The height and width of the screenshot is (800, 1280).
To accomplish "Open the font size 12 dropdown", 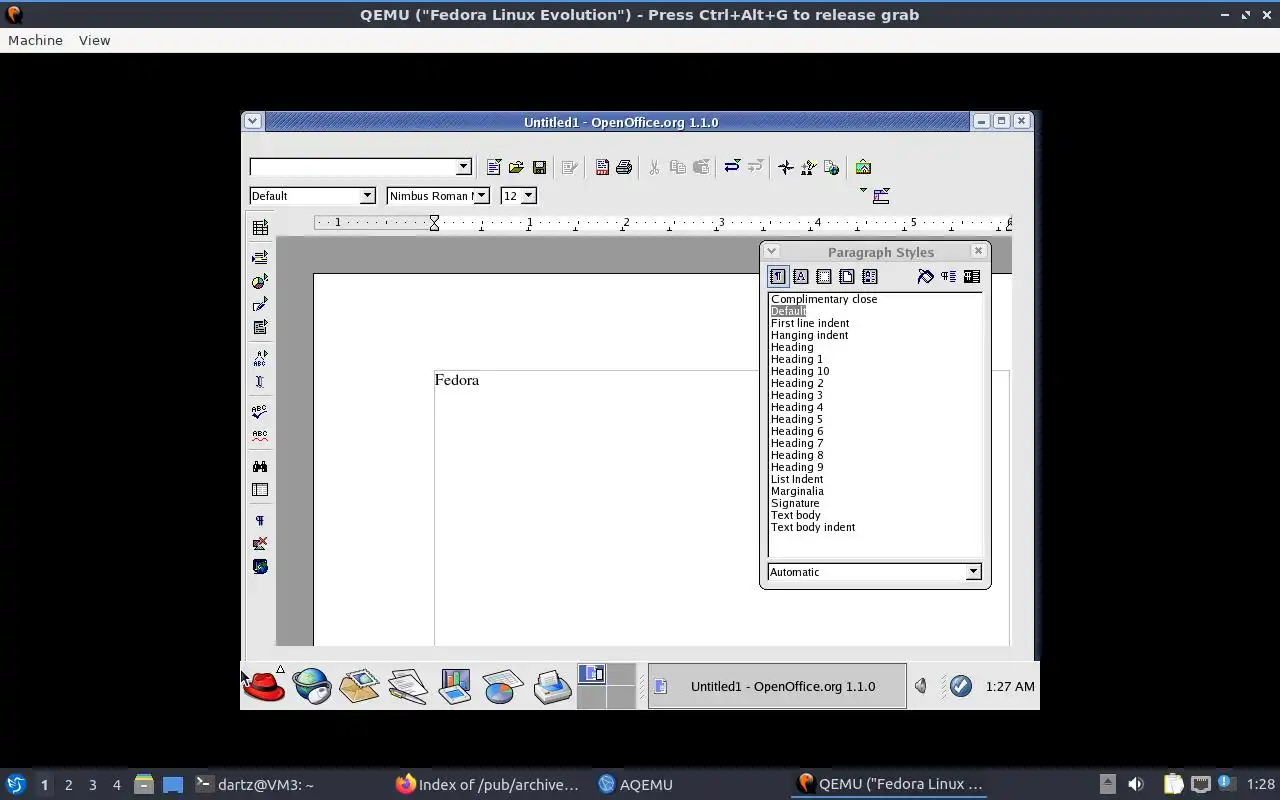I will (x=529, y=196).
